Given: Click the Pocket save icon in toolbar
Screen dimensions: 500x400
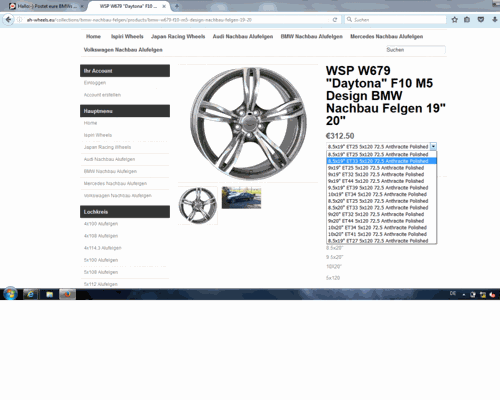Looking at the screenshot, I should 481,20.
